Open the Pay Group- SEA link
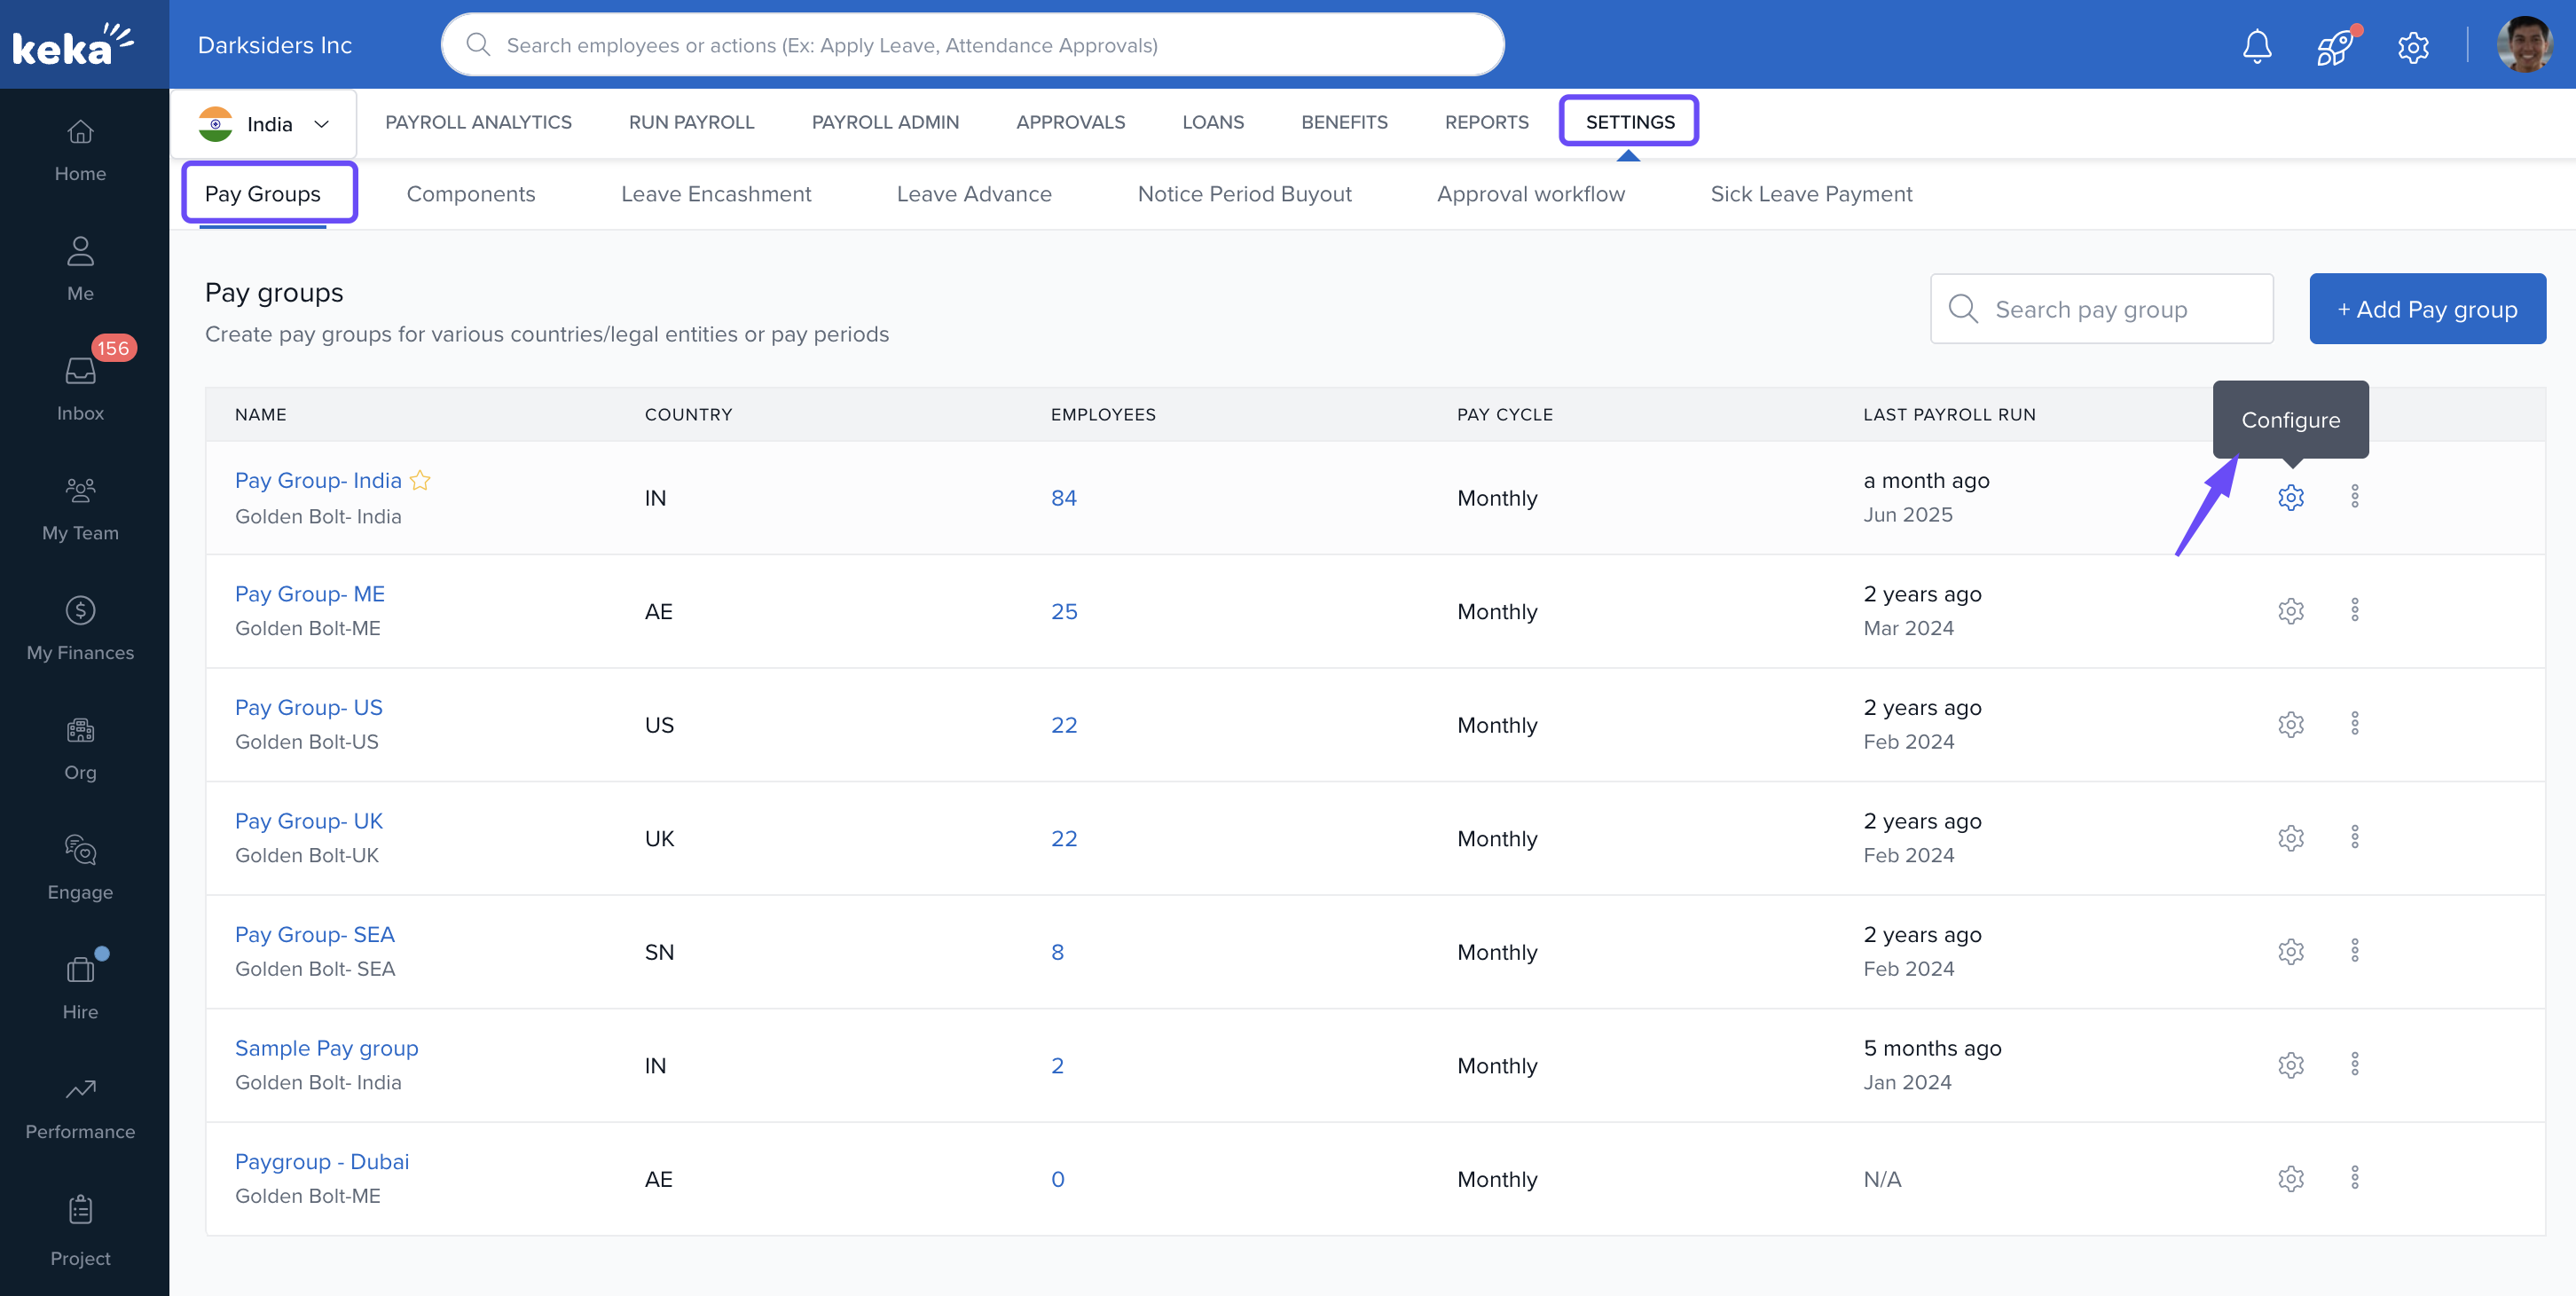The image size is (2576, 1296). pyautogui.click(x=314, y=934)
